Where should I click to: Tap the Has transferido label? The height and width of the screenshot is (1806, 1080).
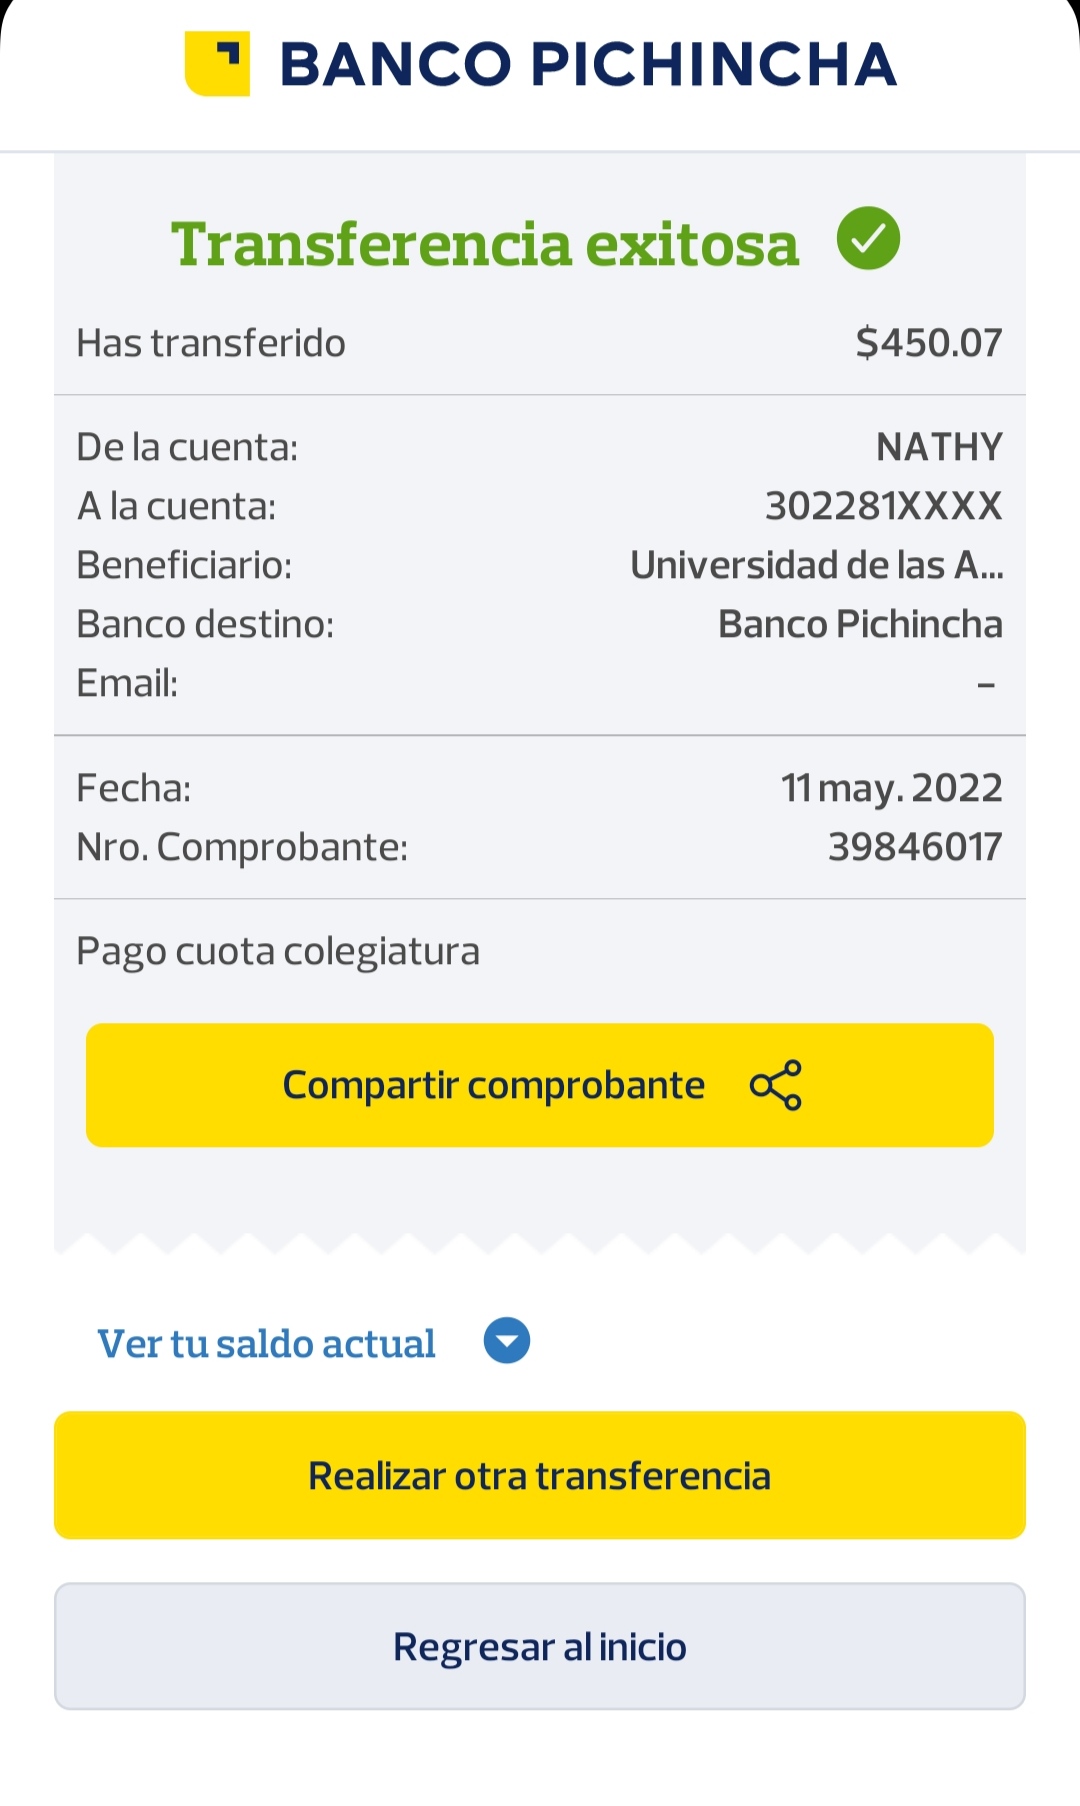pyautogui.click(x=211, y=343)
